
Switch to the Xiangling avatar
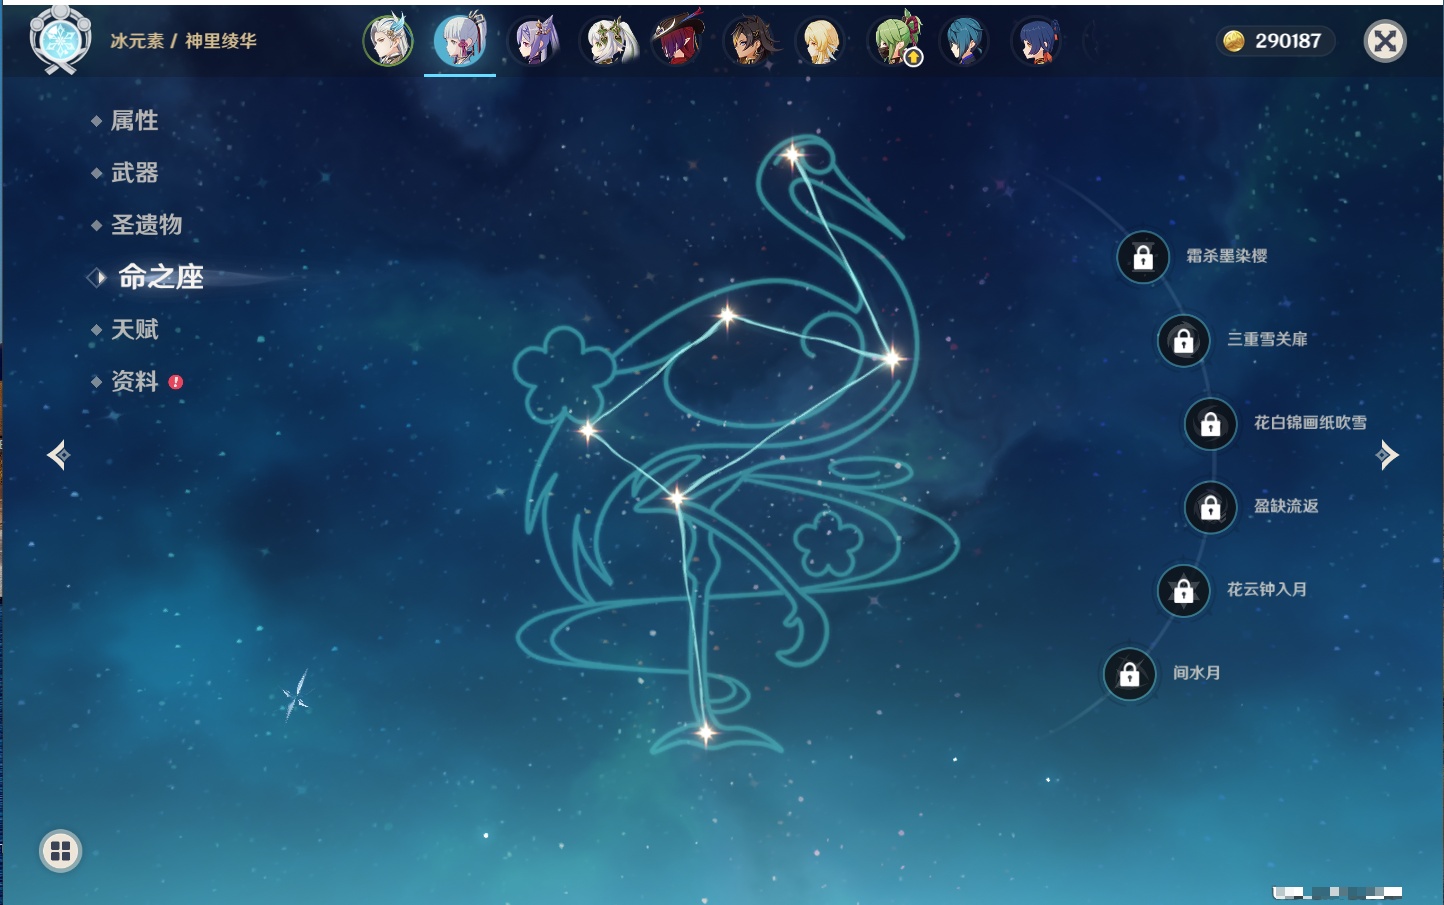tap(1037, 41)
